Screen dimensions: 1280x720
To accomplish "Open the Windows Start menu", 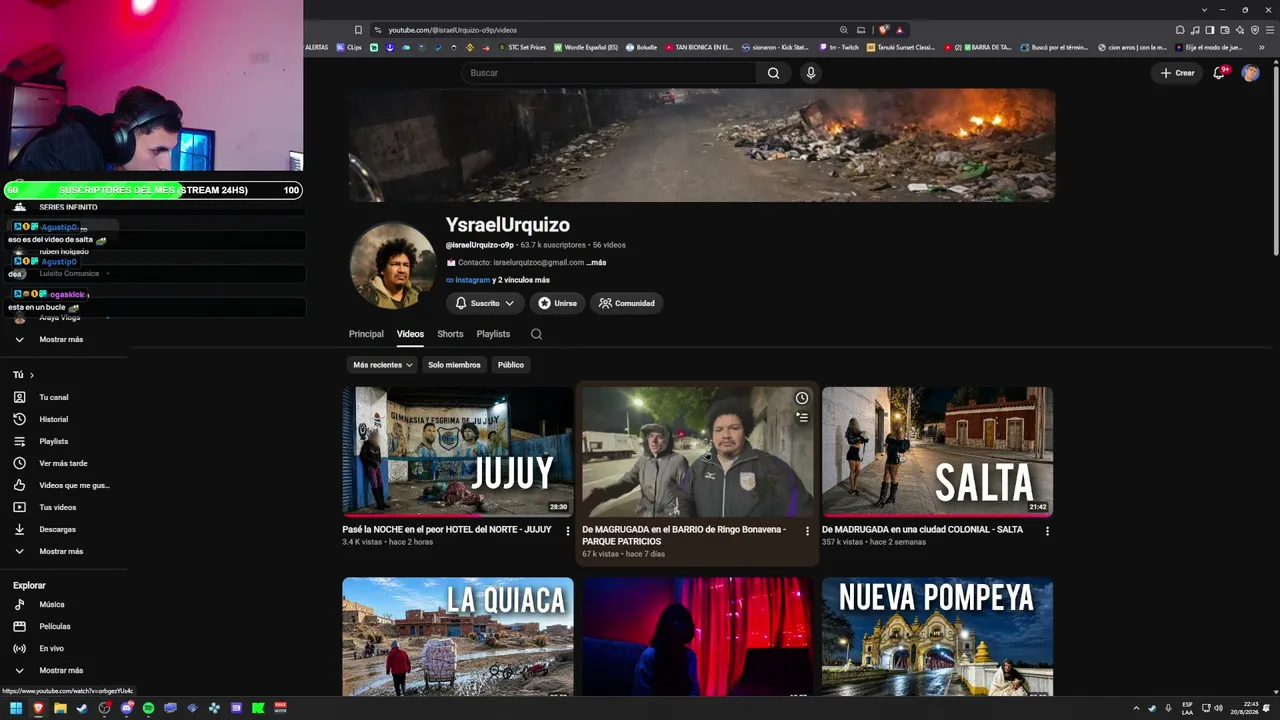I will tap(16, 708).
